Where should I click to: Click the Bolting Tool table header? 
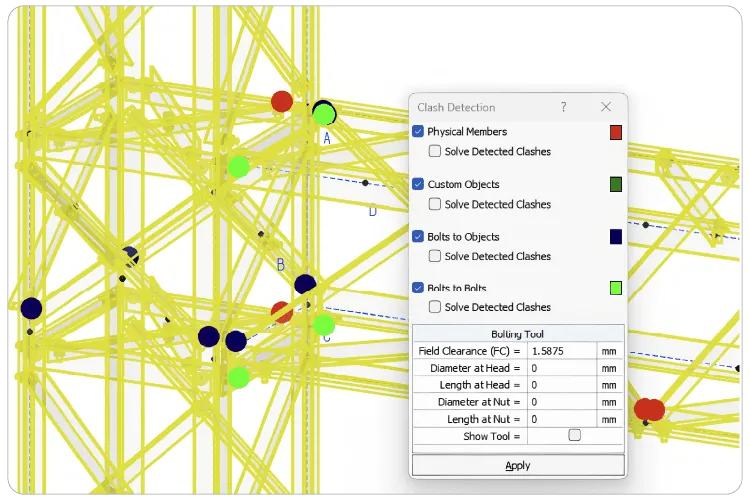(x=518, y=334)
